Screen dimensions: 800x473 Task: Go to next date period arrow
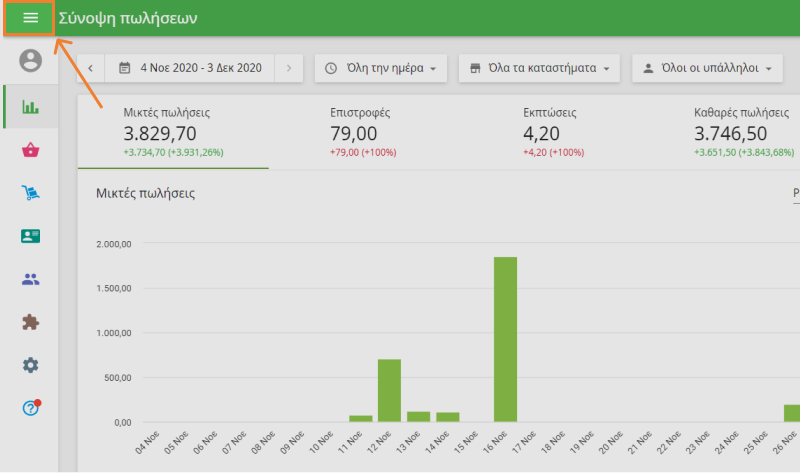(288, 68)
